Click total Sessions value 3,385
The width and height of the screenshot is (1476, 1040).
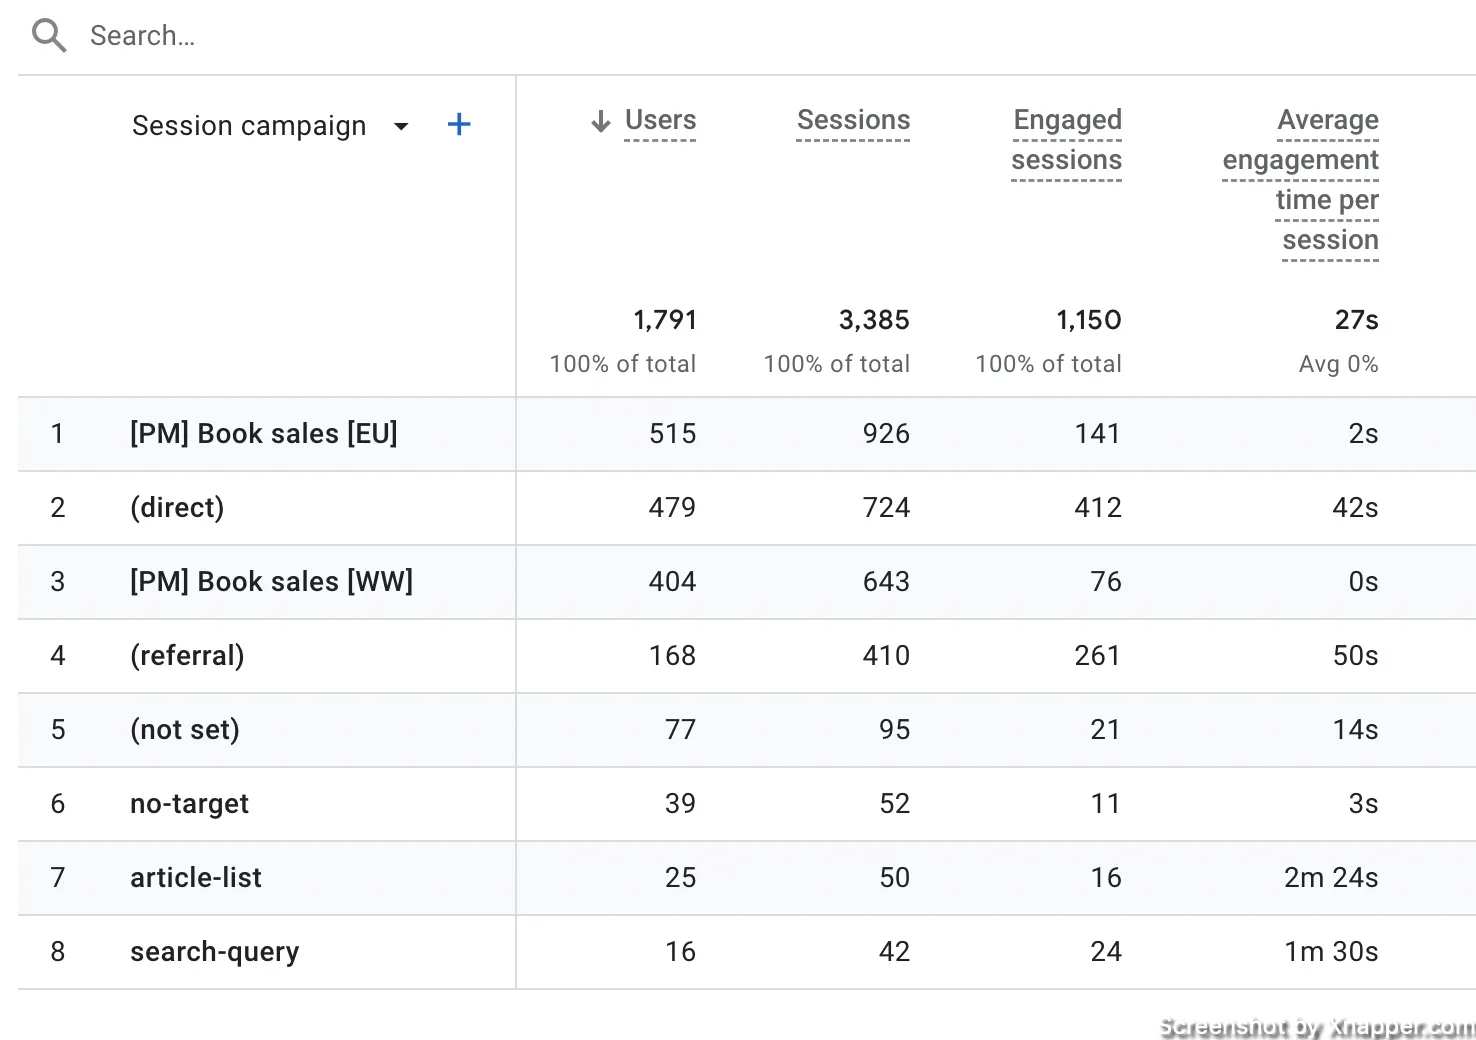pyautogui.click(x=874, y=320)
